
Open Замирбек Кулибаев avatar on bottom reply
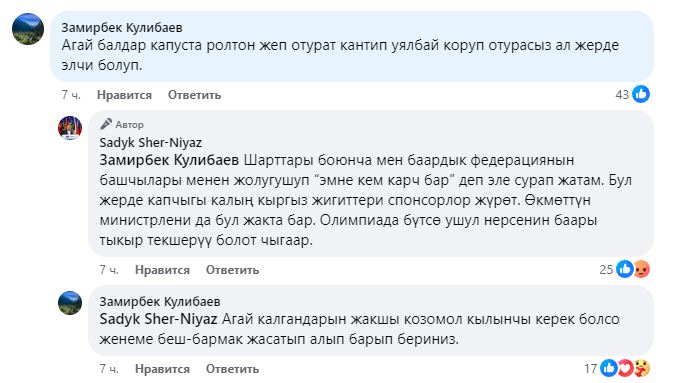point(70,303)
